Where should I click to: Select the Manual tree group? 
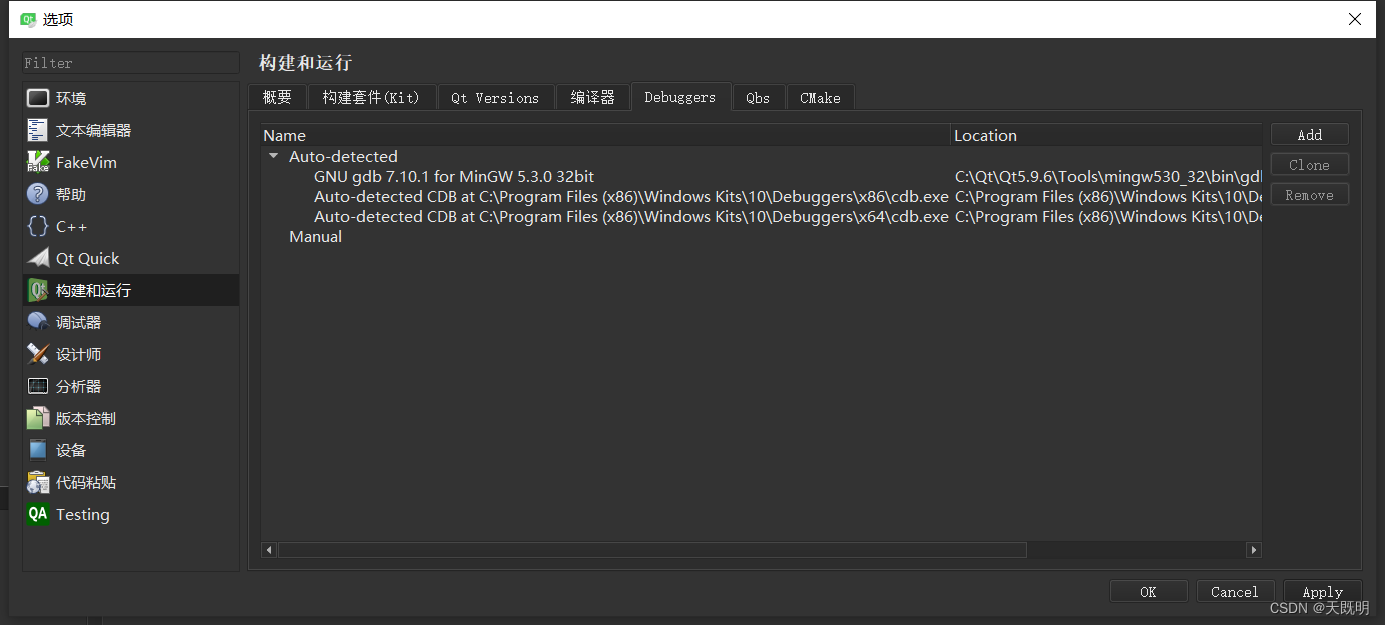tap(315, 236)
